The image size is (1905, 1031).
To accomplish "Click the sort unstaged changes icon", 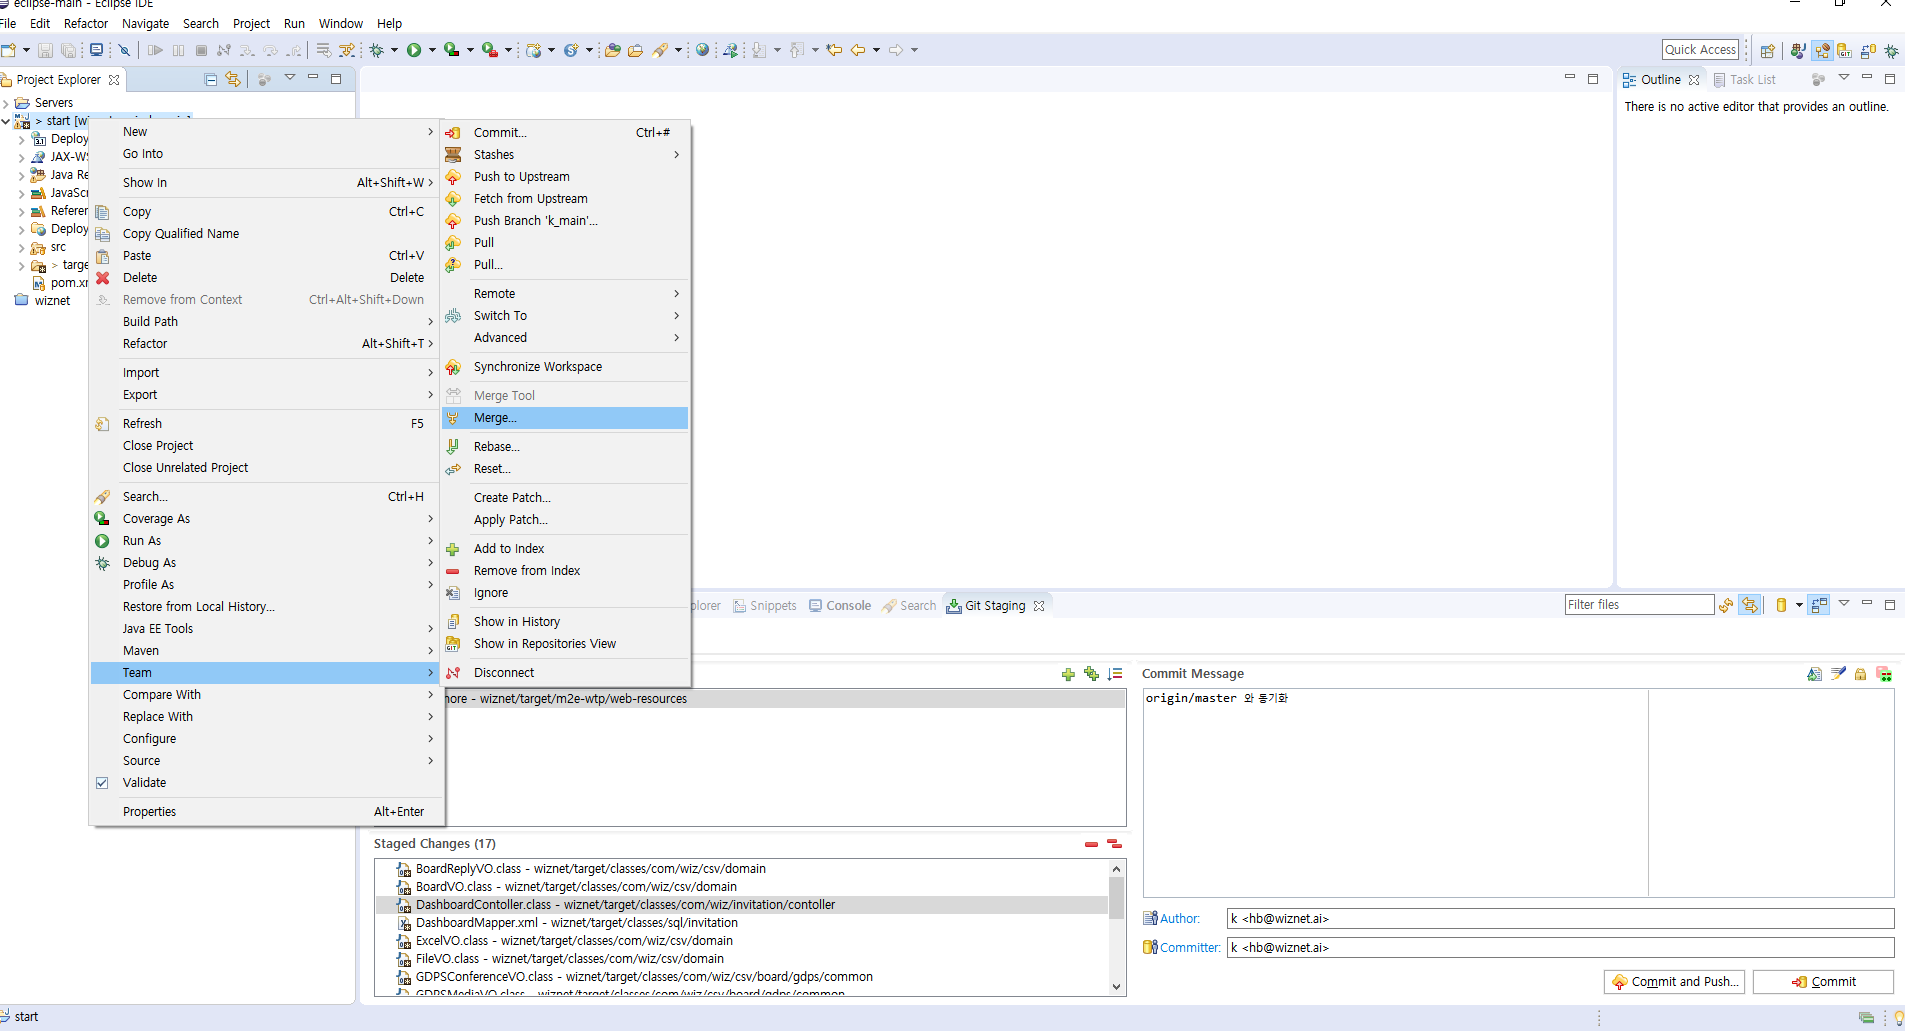I will [1115, 674].
